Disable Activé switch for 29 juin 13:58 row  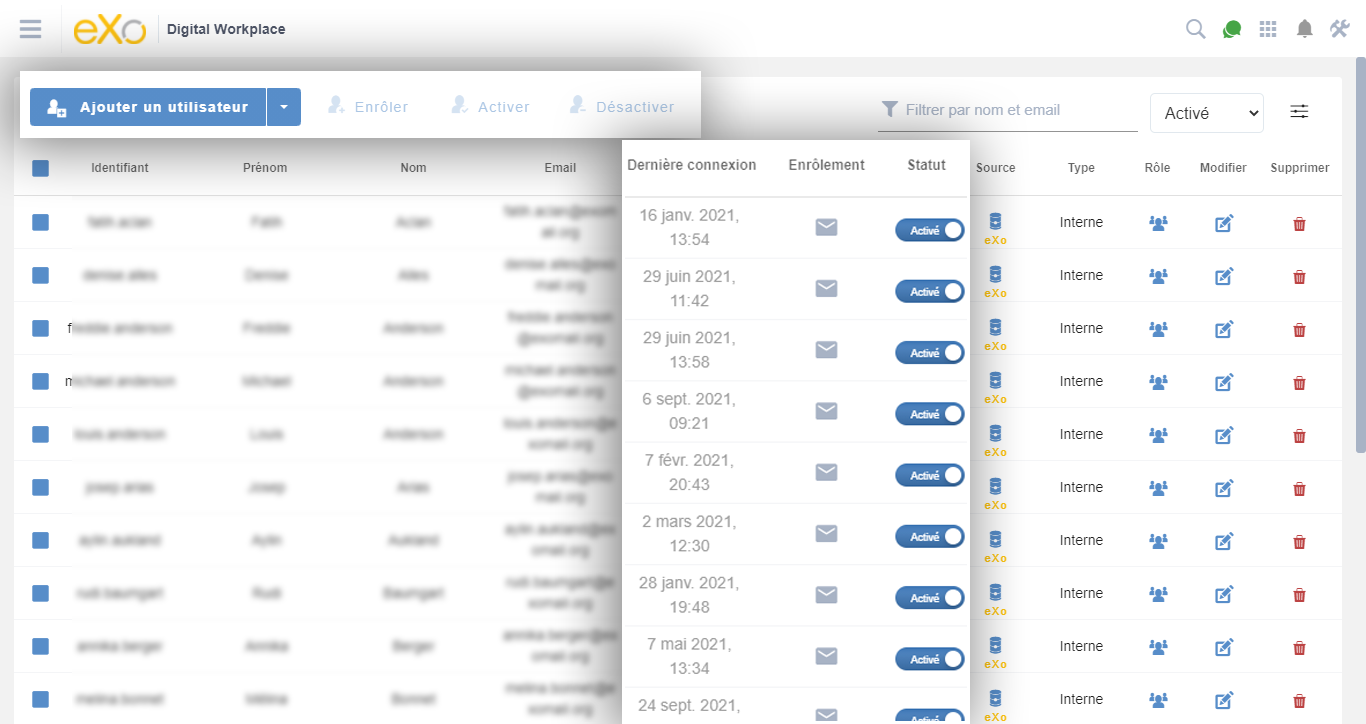tap(930, 352)
